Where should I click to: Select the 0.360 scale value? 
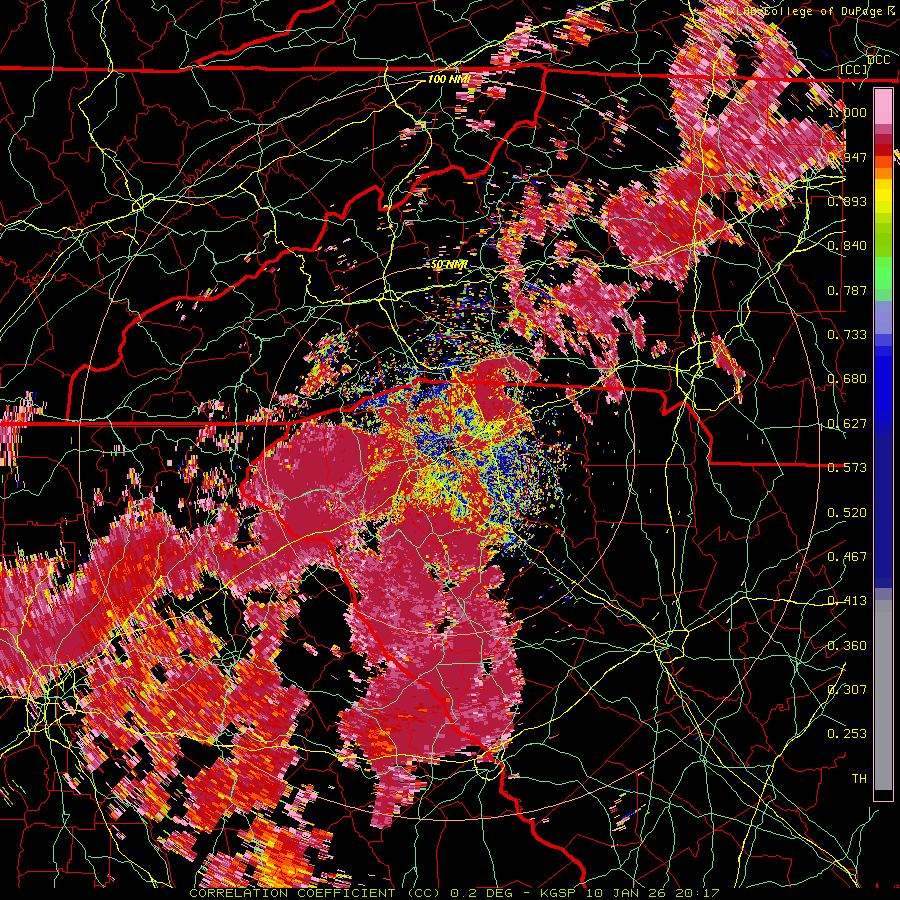(x=847, y=646)
